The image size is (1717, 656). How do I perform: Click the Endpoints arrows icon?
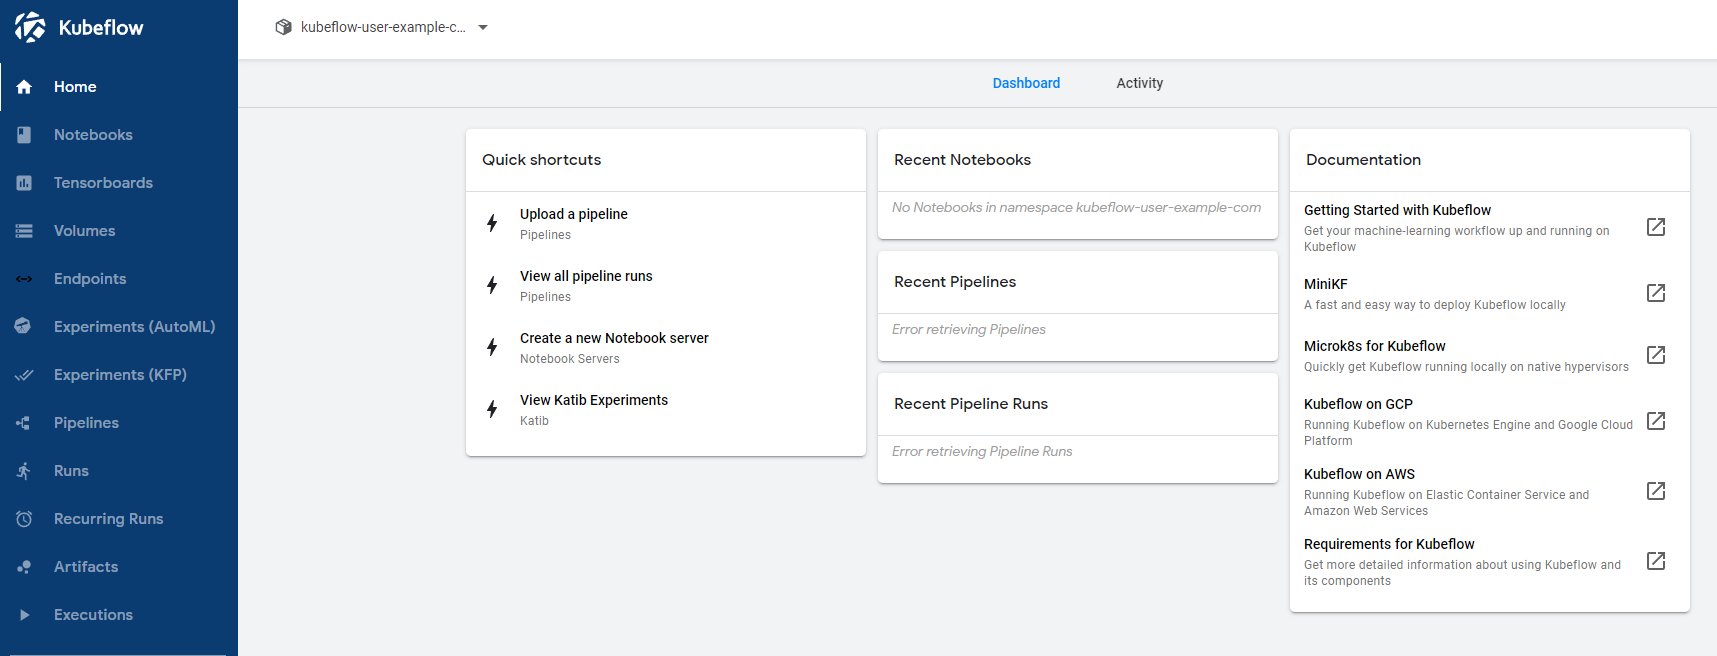[24, 279]
